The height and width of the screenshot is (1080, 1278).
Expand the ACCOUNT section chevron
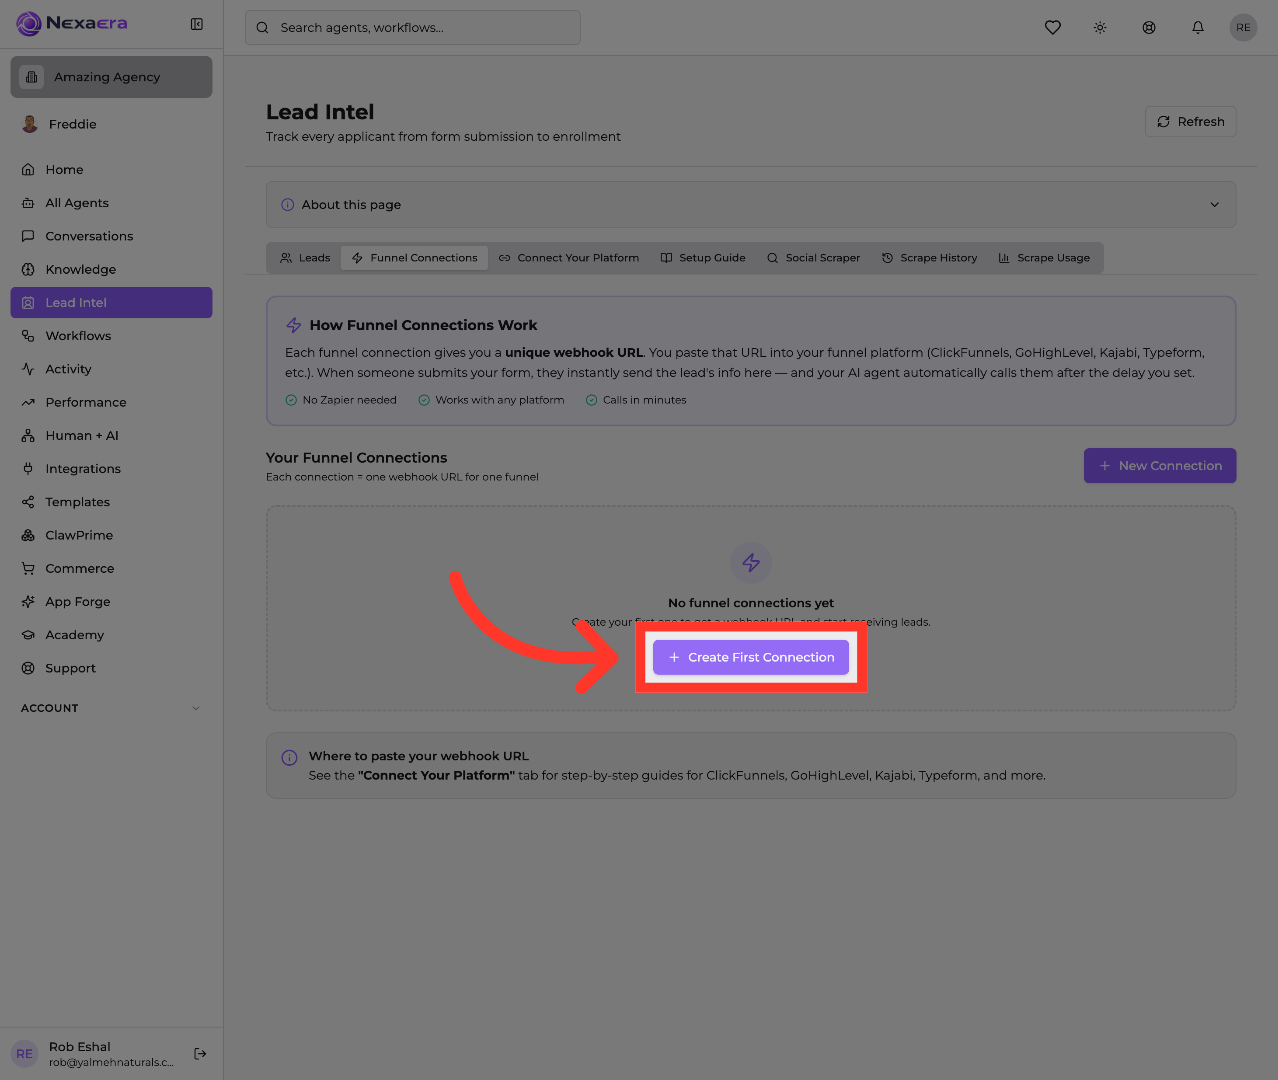[196, 708]
